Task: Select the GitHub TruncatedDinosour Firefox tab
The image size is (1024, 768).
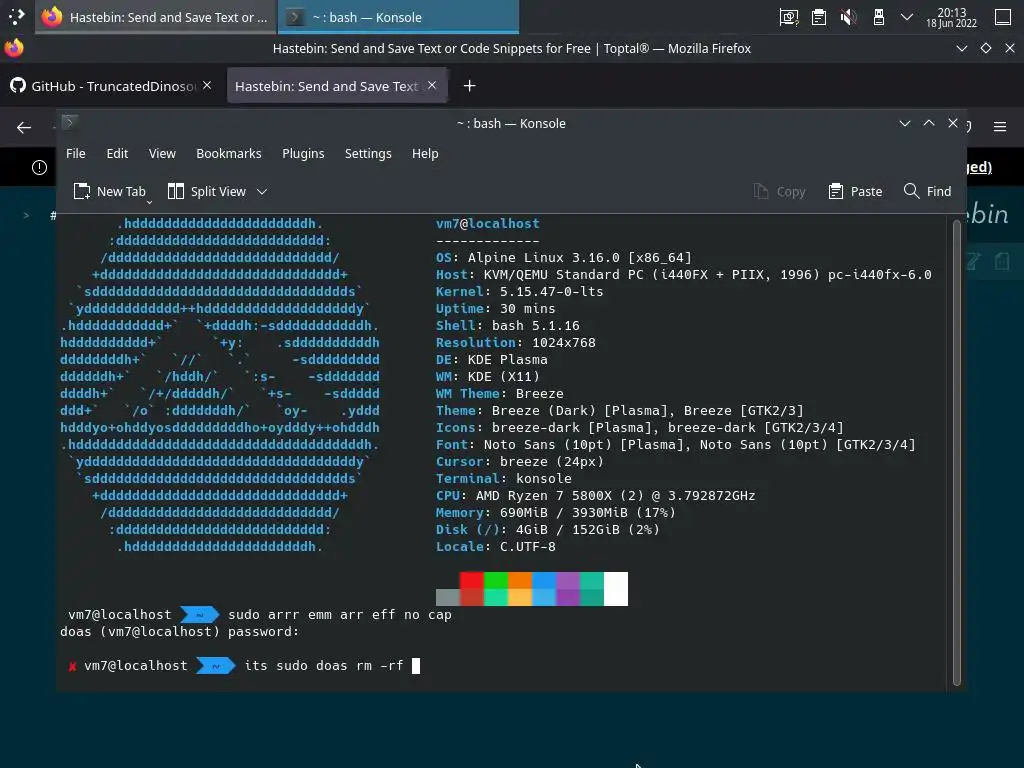Action: click(x=111, y=86)
